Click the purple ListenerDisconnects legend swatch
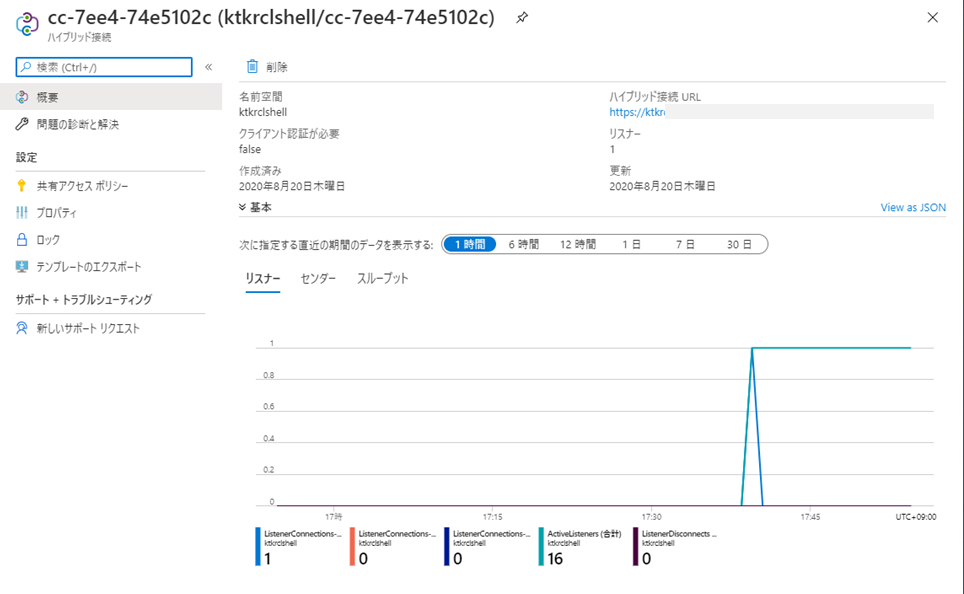Screen dimensions: 964x594 tap(636, 547)
